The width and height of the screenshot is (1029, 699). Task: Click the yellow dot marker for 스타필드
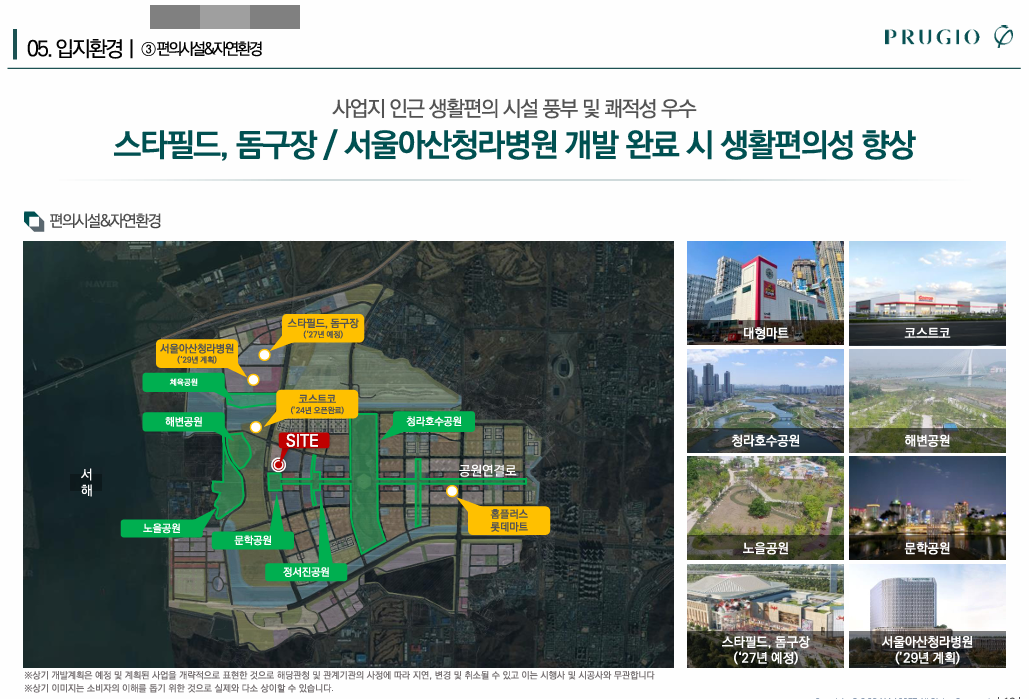pyautogui.click(x=264, y=354)
